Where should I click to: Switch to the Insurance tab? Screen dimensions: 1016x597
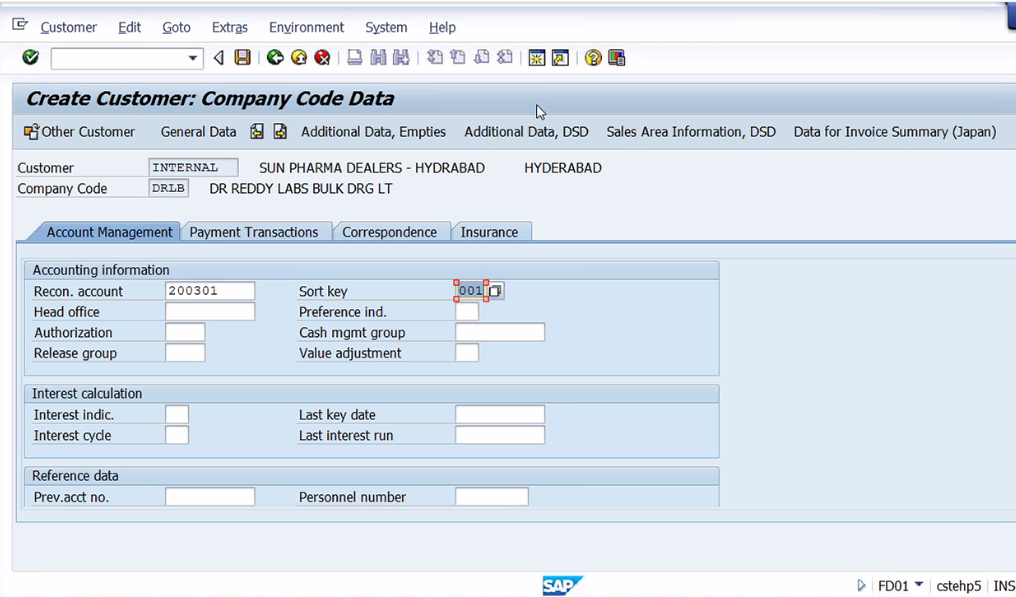point(489,232)
